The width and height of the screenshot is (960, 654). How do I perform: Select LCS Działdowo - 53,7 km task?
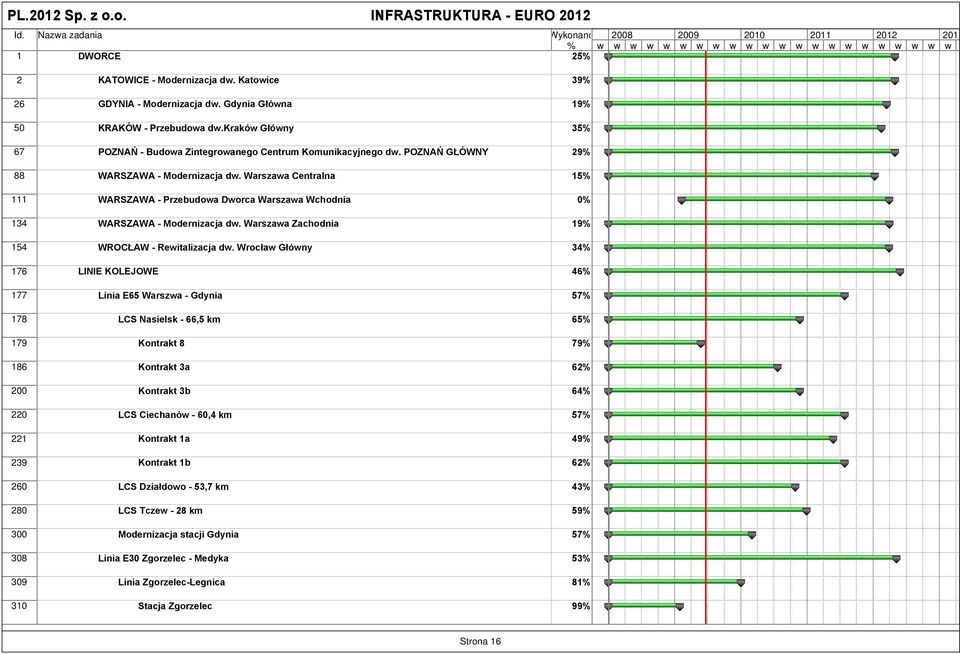[173, 487]
